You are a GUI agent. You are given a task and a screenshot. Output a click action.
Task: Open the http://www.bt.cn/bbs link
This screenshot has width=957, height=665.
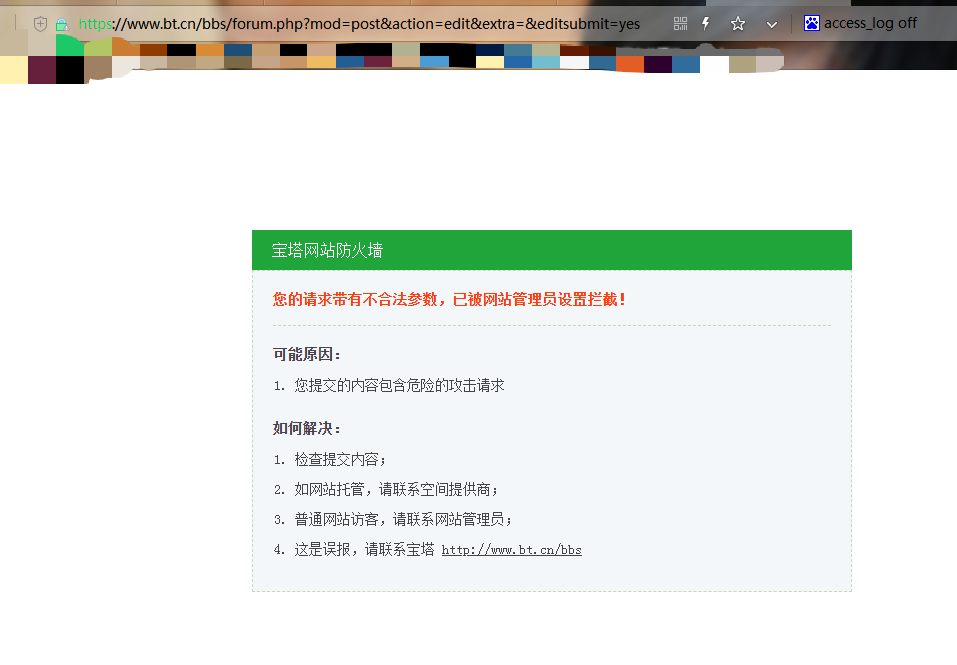pos(511,550)
